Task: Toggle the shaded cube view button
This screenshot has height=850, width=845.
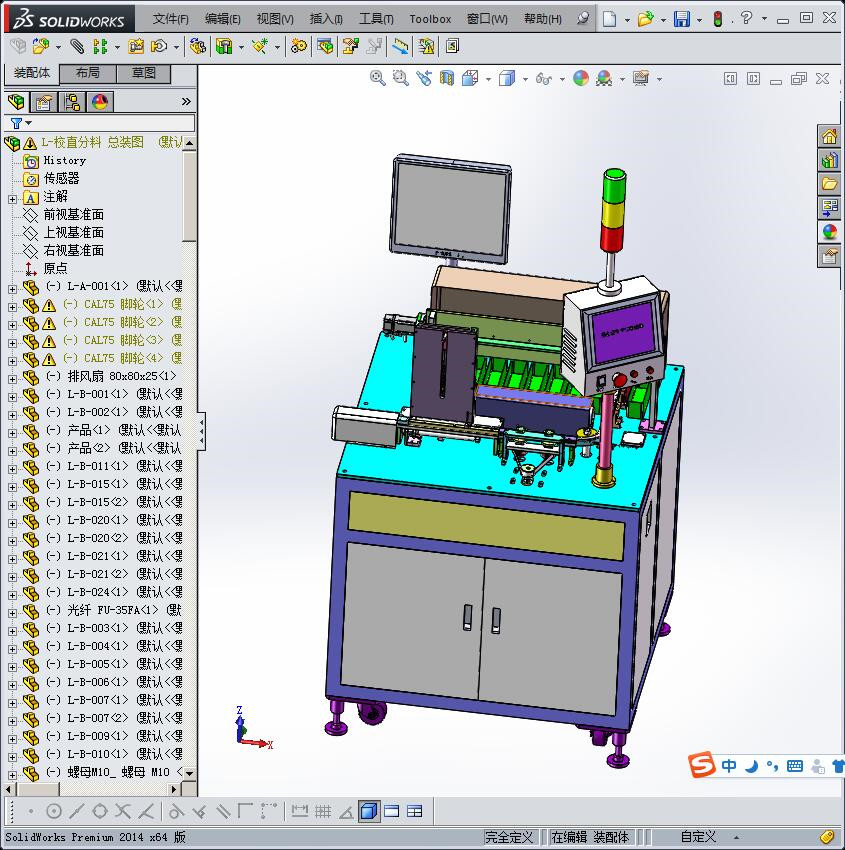Action: tap(369, 812)
